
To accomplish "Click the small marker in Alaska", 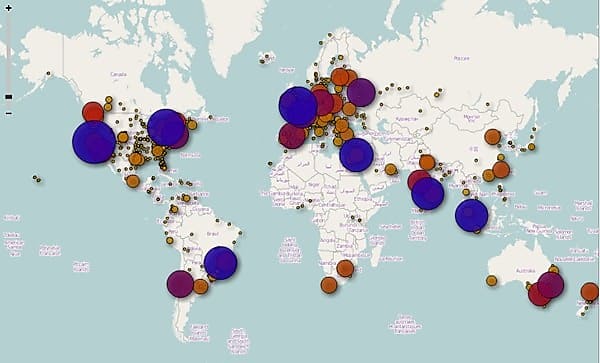I will (x=48, y=73).
